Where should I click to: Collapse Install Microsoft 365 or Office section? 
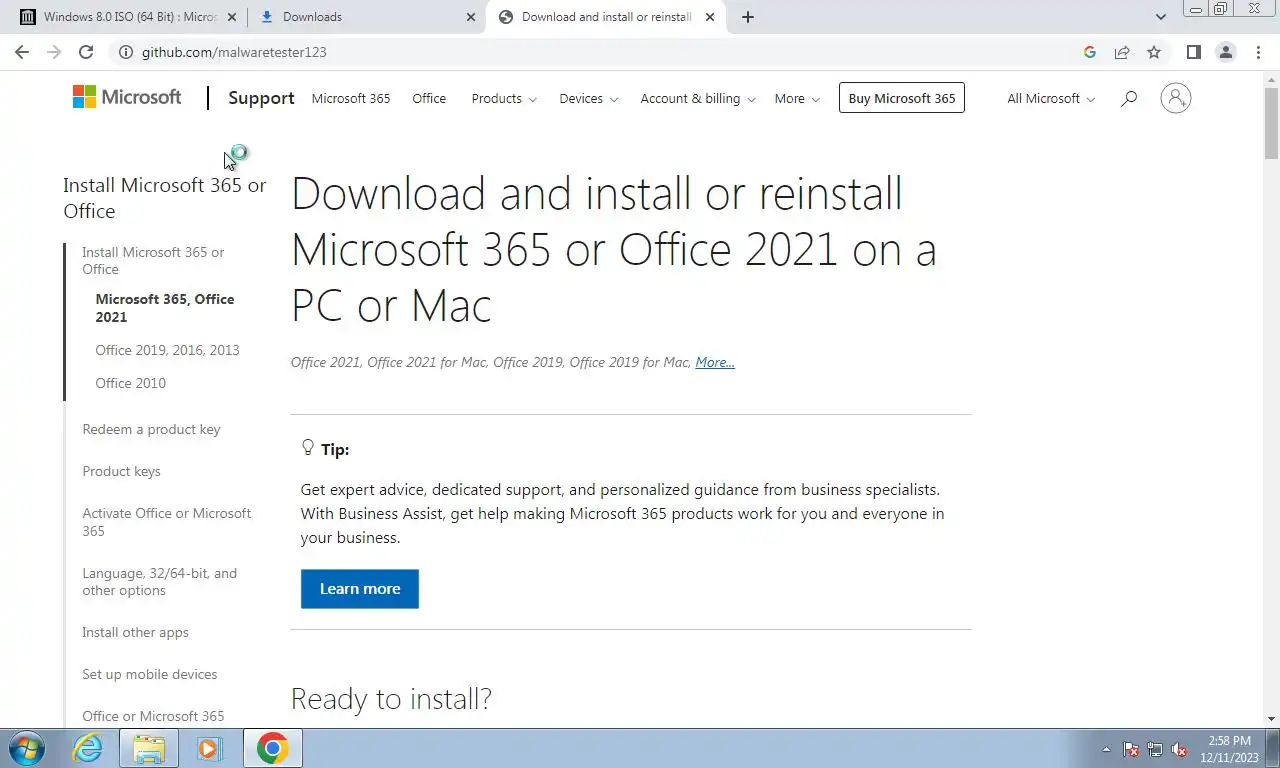(153, 260)
